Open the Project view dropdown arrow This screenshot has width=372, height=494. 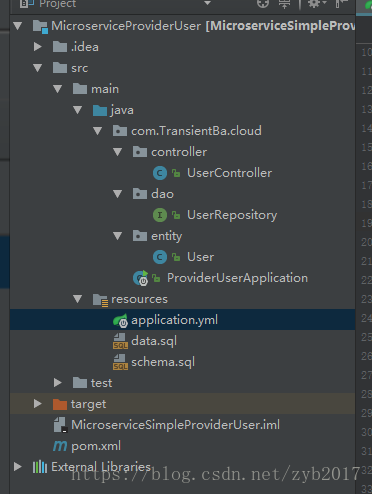(207, 3)
